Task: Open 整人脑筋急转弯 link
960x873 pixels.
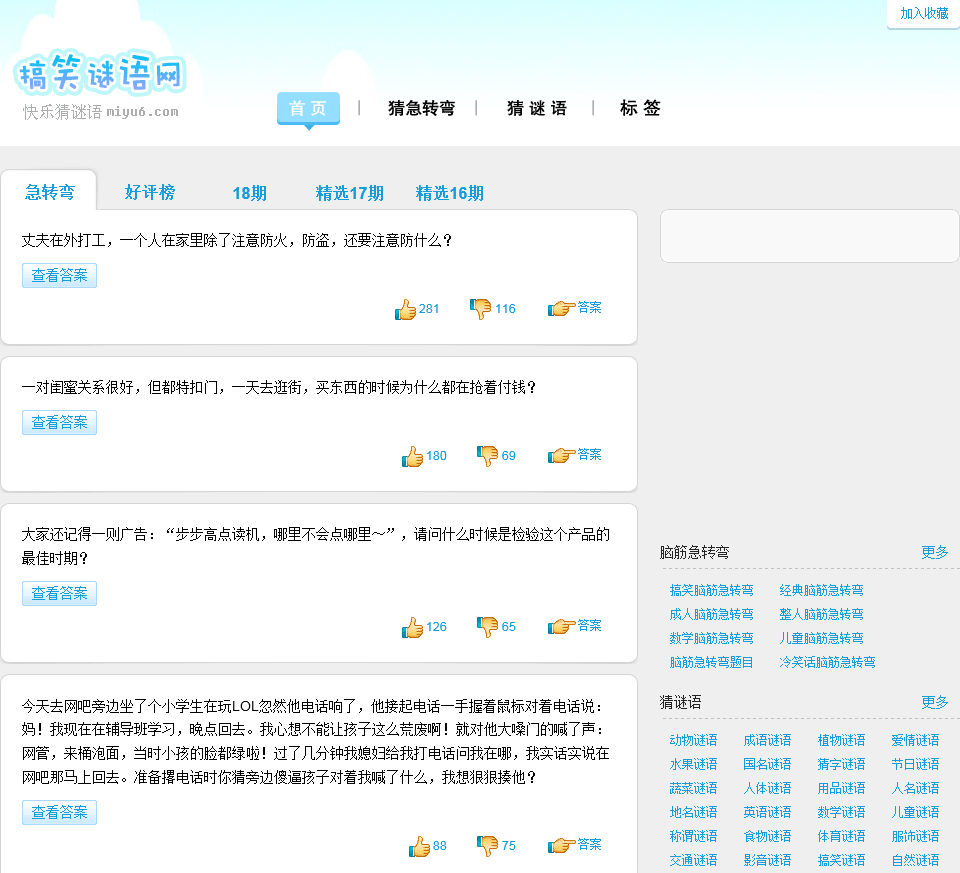Action: (822, 614)
